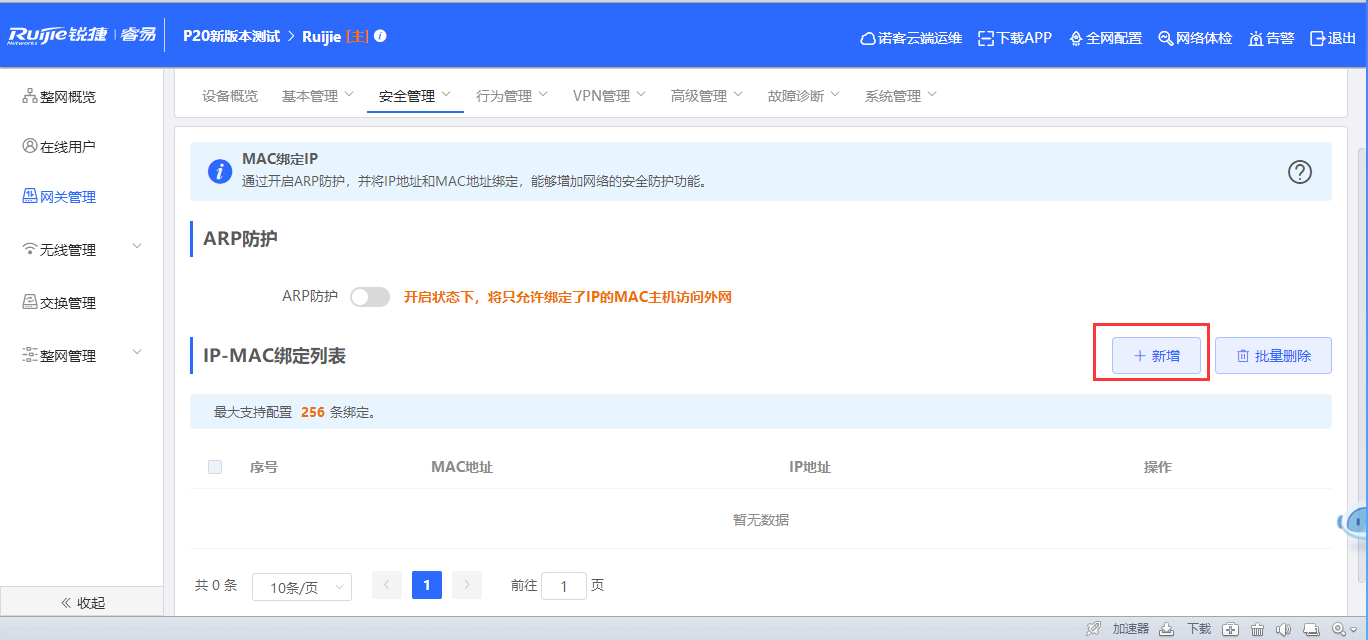Click the 暂无数据 empty table text
Viewport: 1368px width, 640px height.
point(761,520)
